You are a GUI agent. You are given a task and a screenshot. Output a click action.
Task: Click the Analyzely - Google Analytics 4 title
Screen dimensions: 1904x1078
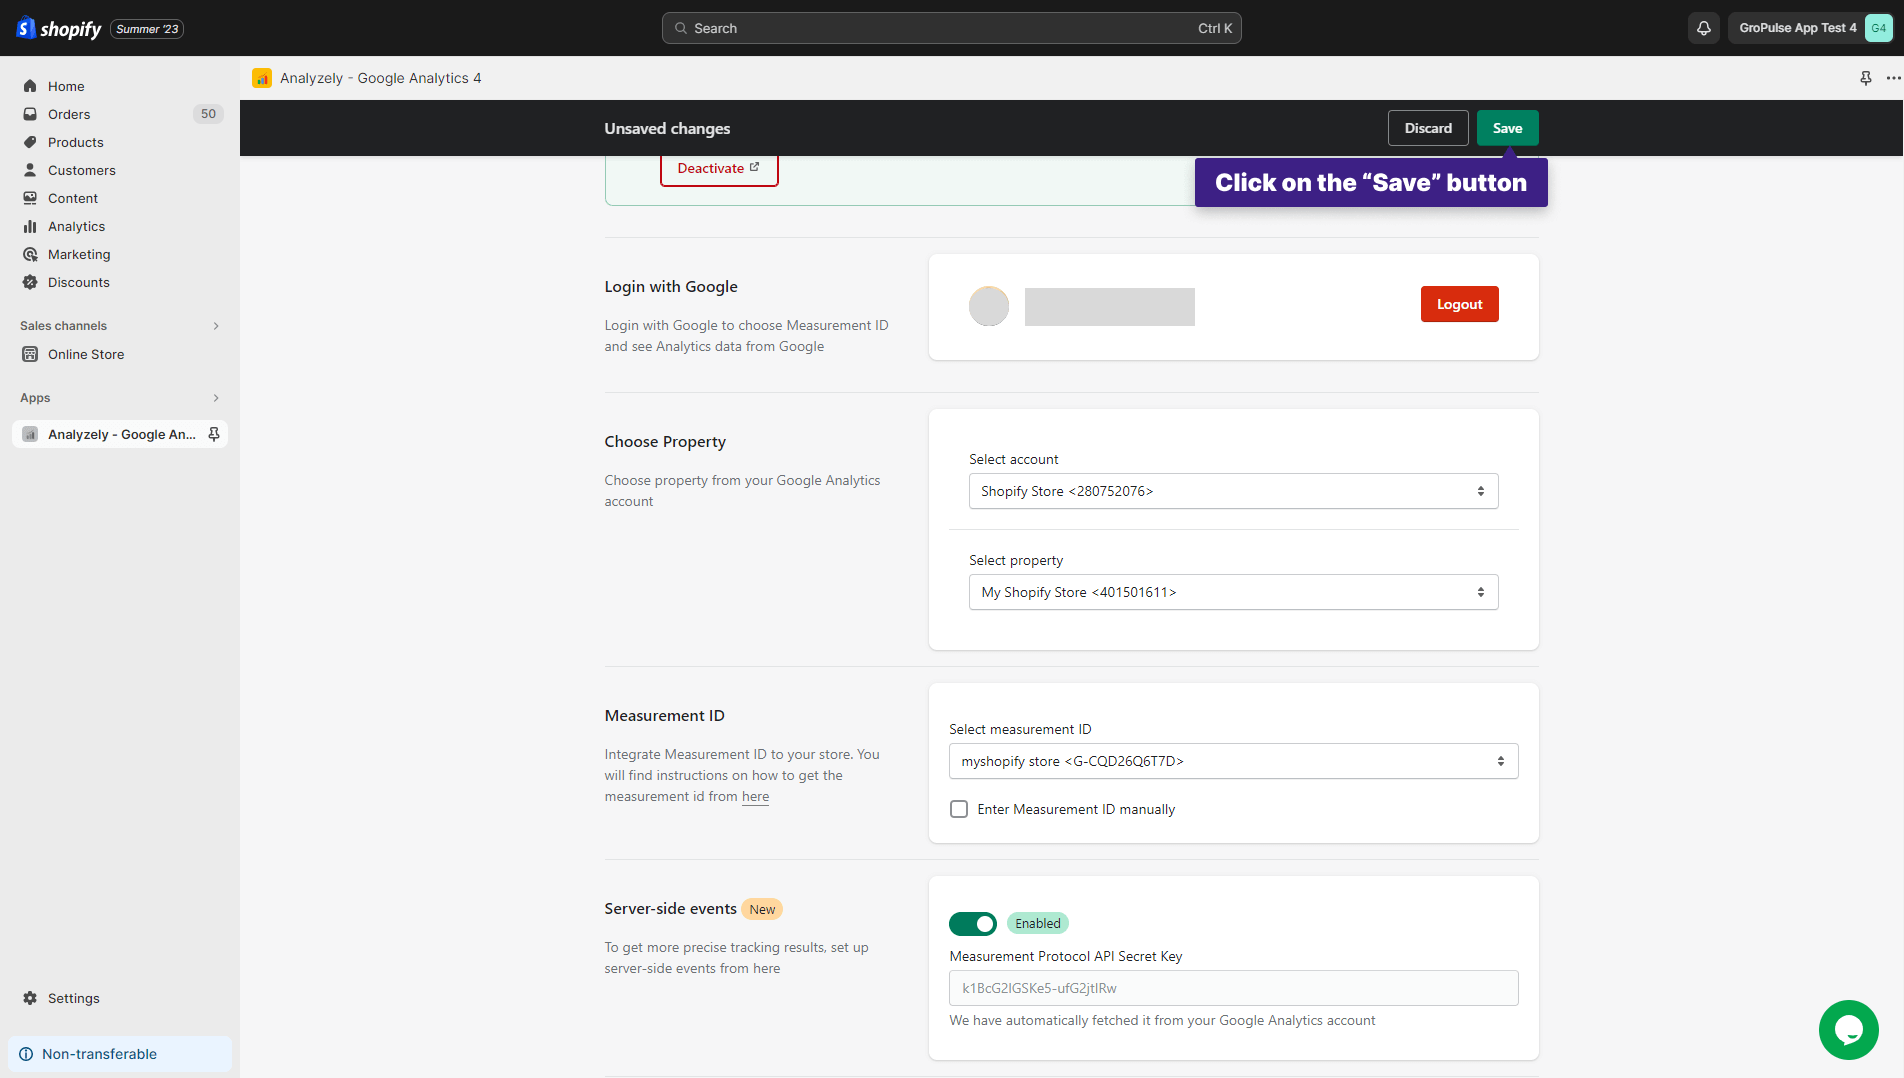coord(380,78)
